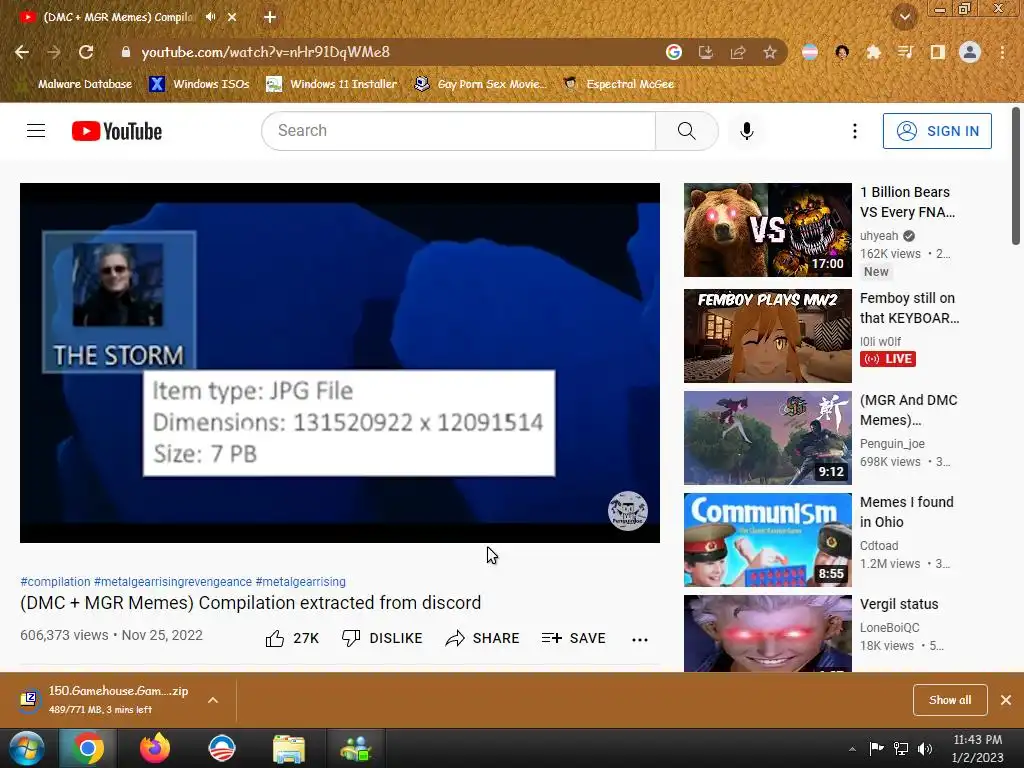Open the media controls icon in toolbar
The image size is (1024, 768).
905,52
